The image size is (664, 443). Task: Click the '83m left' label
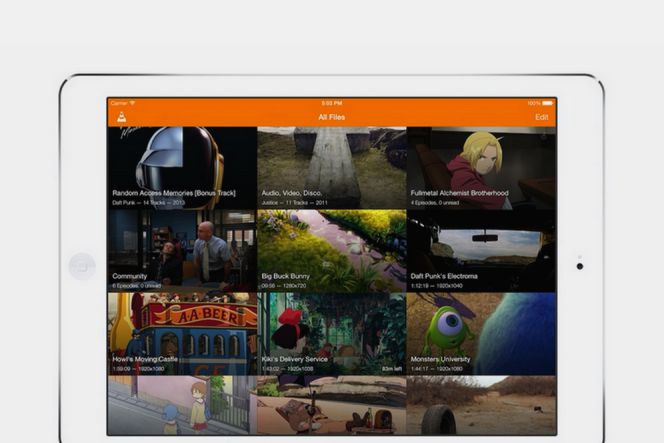tap(392, 369)
